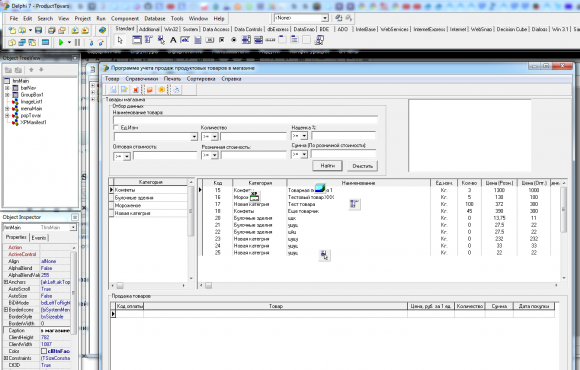Open the component selector dropdown in Object Inspector
Viewport: 580px width, 370px height.
click(73, 227)
